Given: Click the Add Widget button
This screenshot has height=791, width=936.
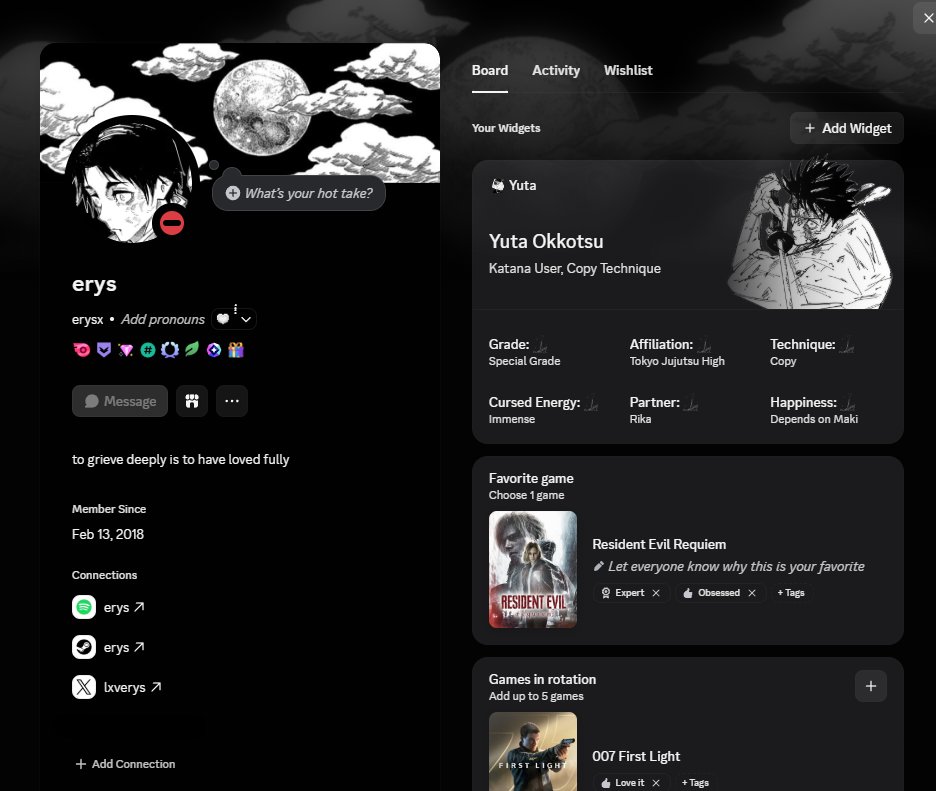Looking at the screenshot, I should tap(847, 128).
